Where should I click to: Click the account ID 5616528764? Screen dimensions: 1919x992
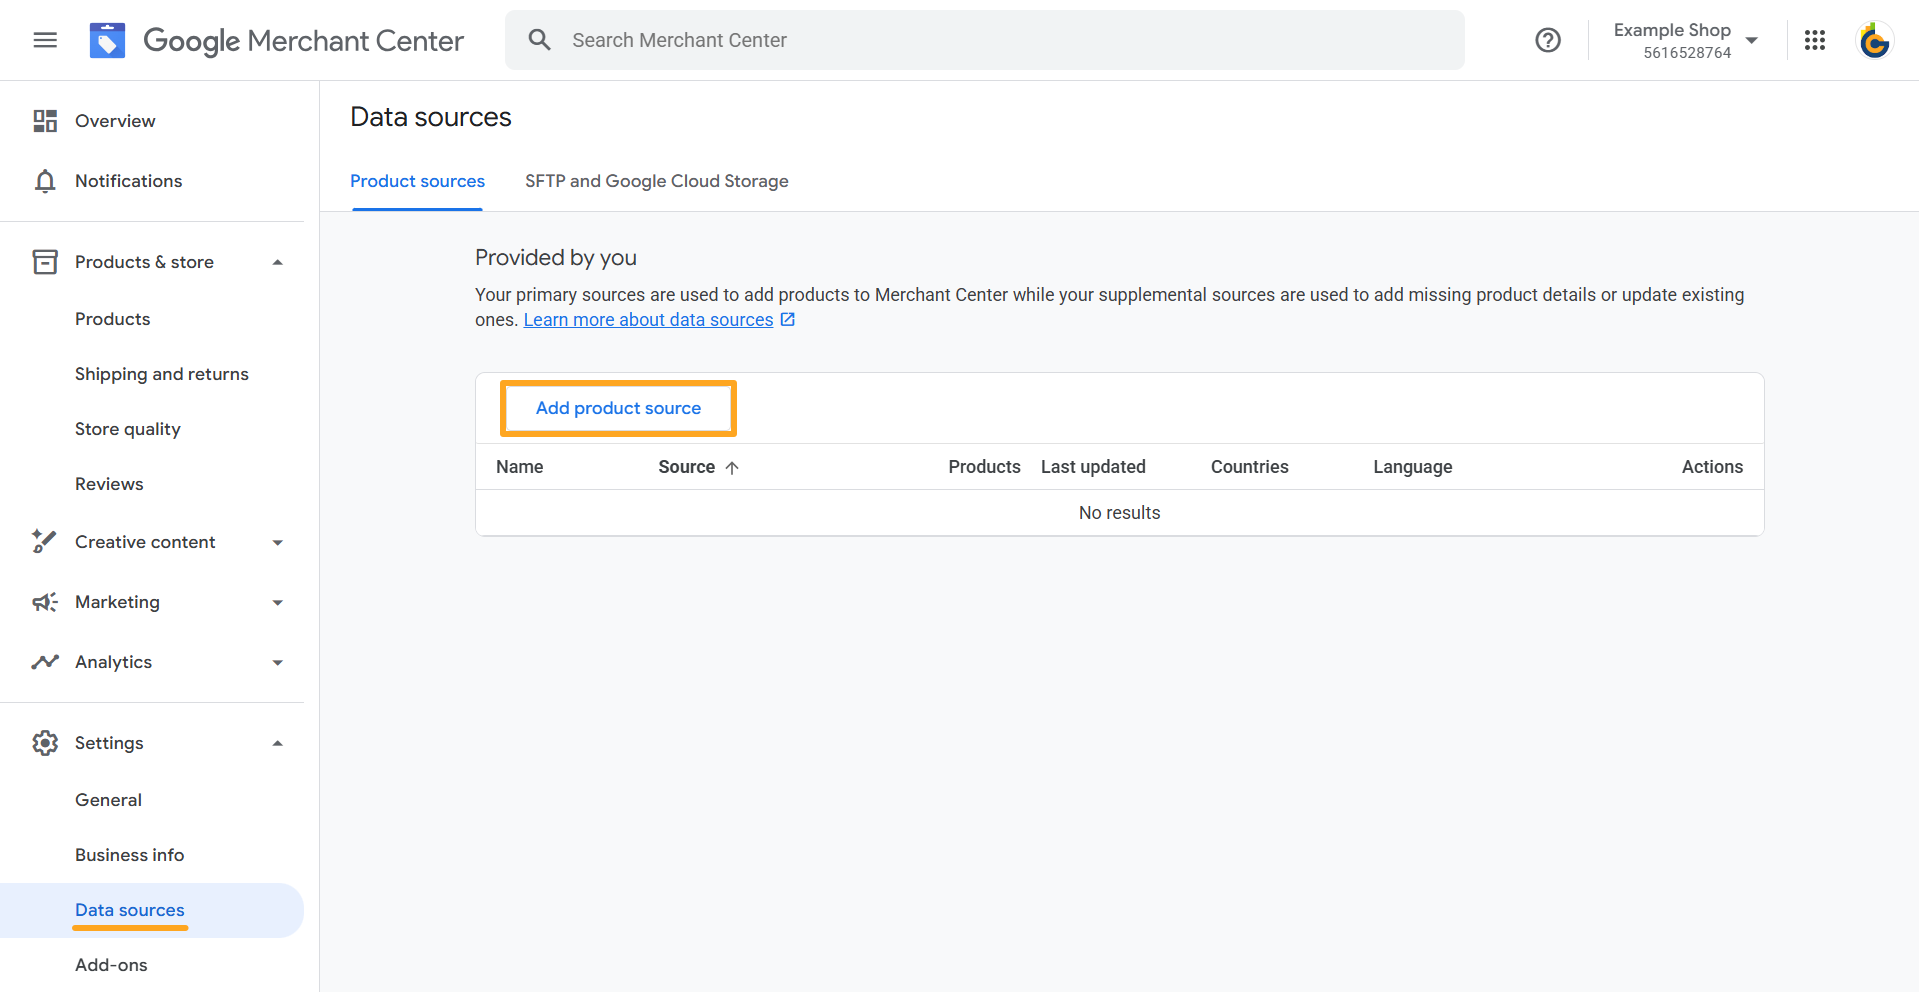[x=1687, y=53]
